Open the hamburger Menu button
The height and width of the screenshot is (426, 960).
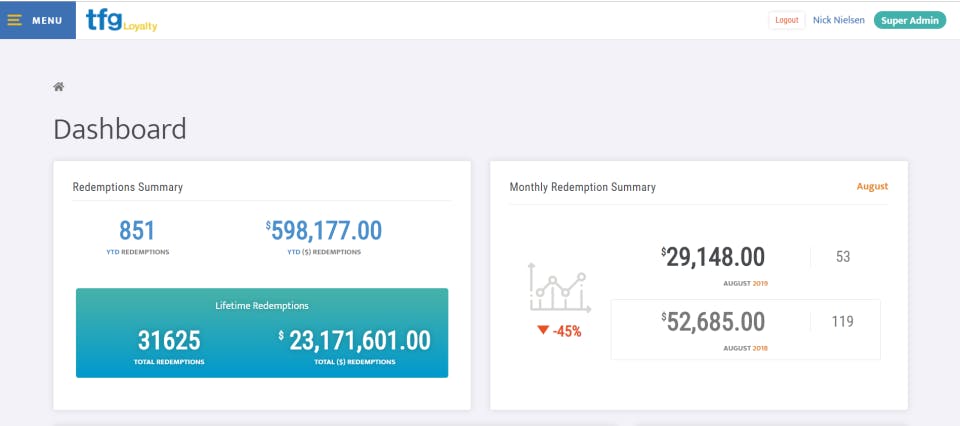[x=37, y=20]
